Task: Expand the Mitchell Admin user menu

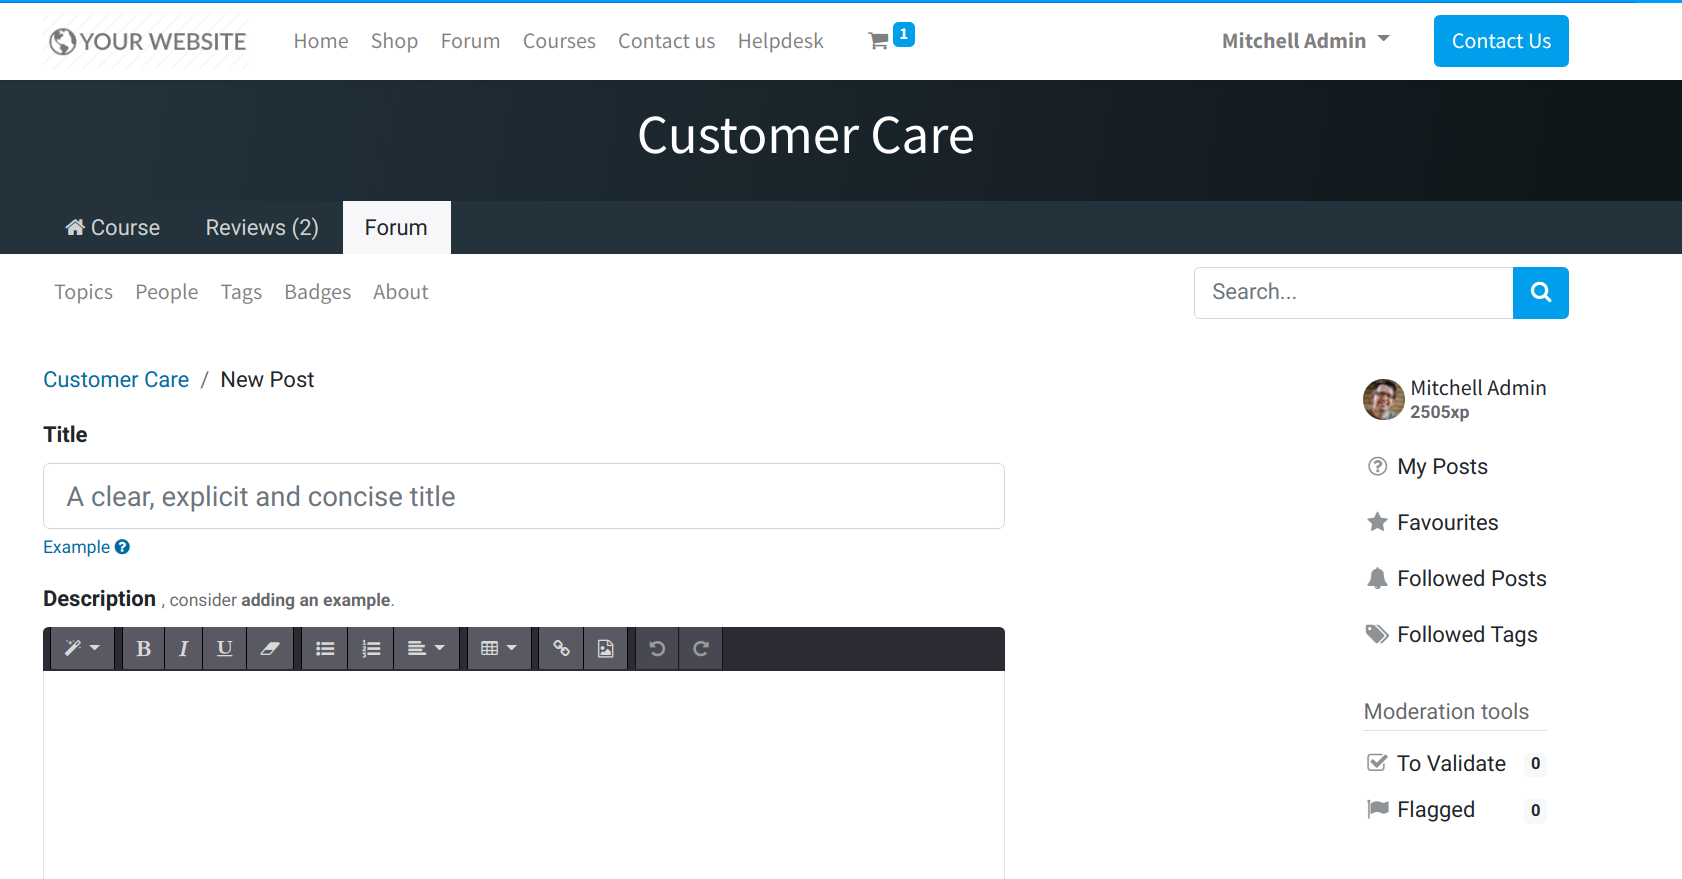Action: pyautogui.click(x=1306, y=41)
